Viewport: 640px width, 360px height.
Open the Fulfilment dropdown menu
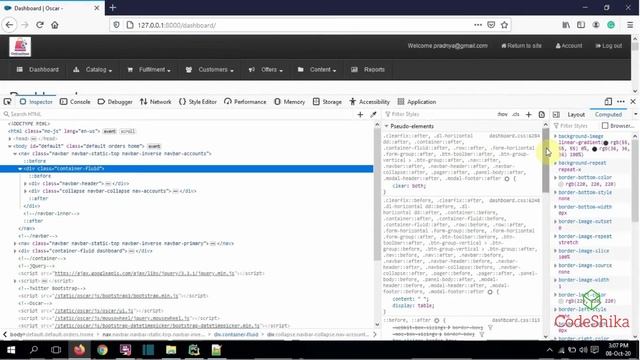149,70
